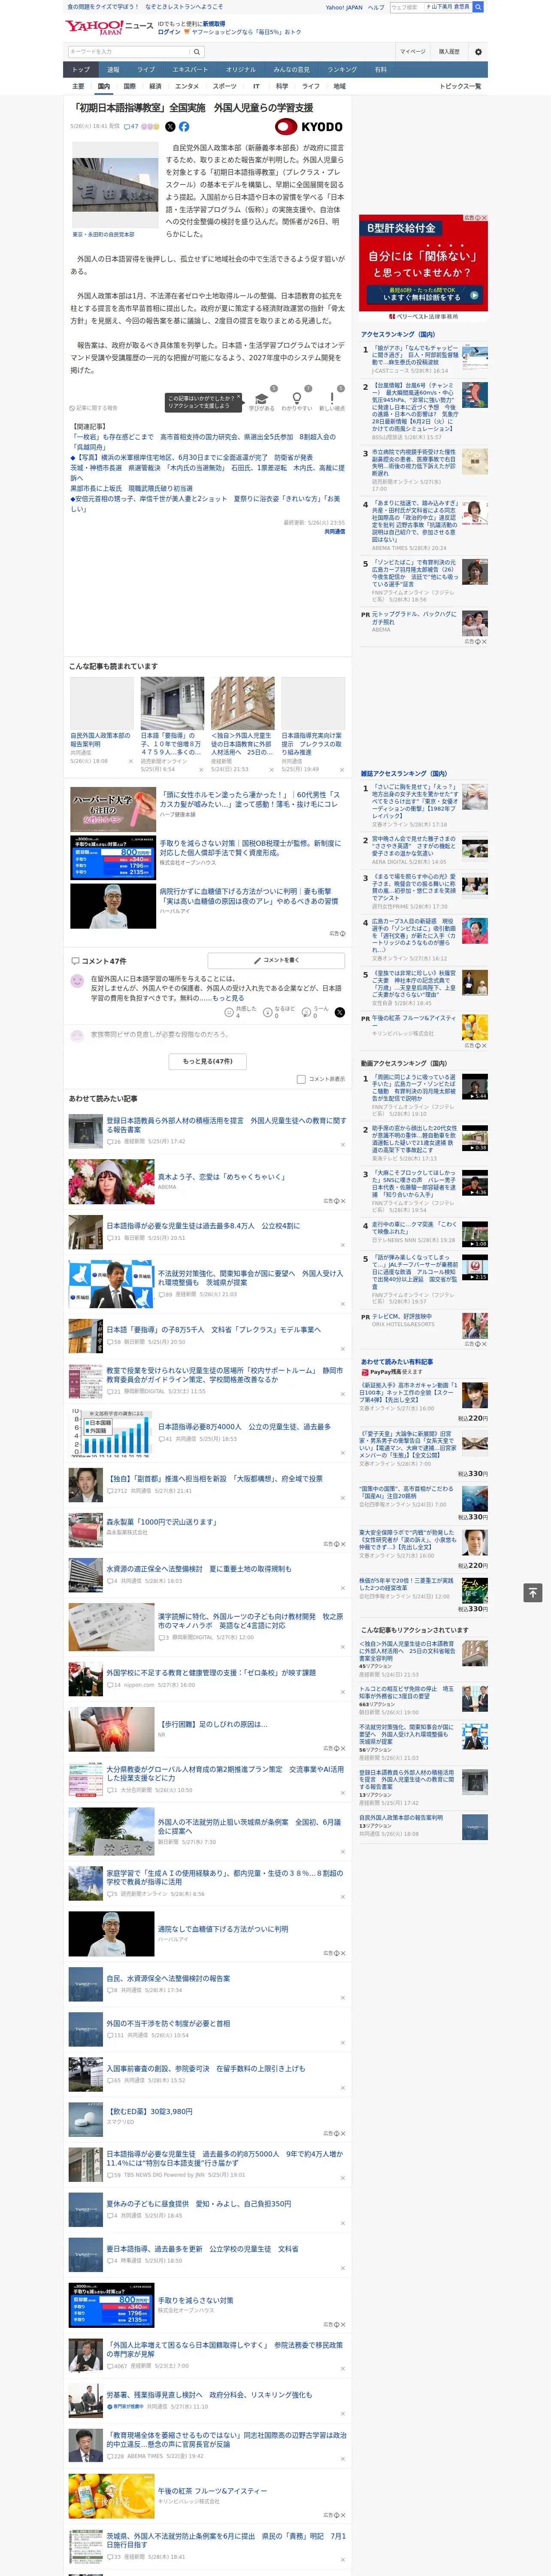Open 株価が5年半で20倍！三菱重工 paid article
This screenshot has height=2576, width=551.
pyautogui.click(x=406, y=1584)
